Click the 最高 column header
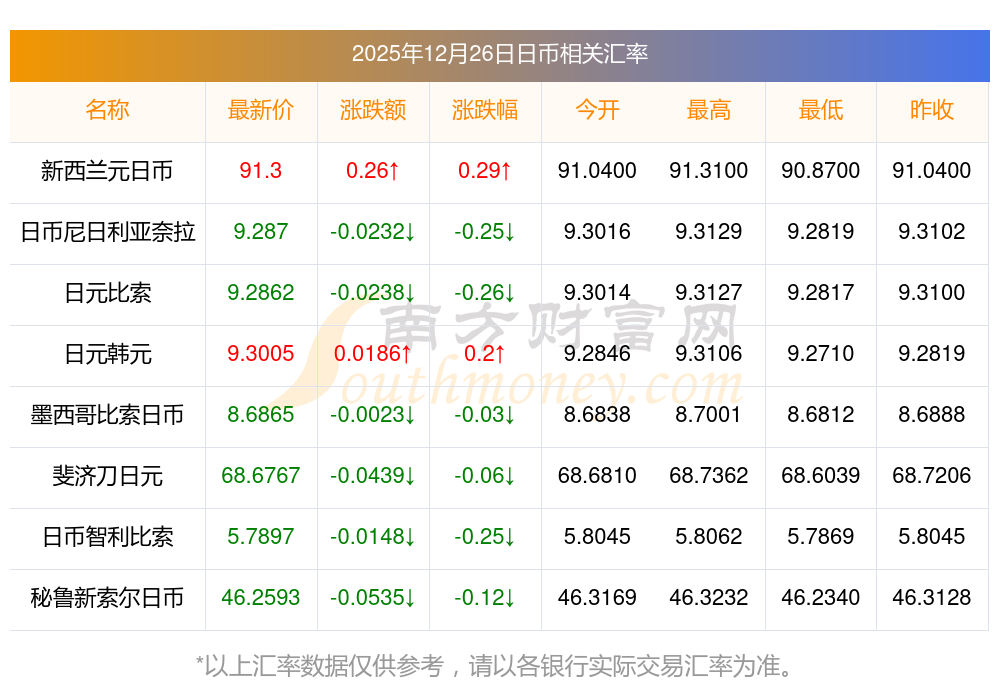The height and width of the screenshot is (697, 1000). 709,110
